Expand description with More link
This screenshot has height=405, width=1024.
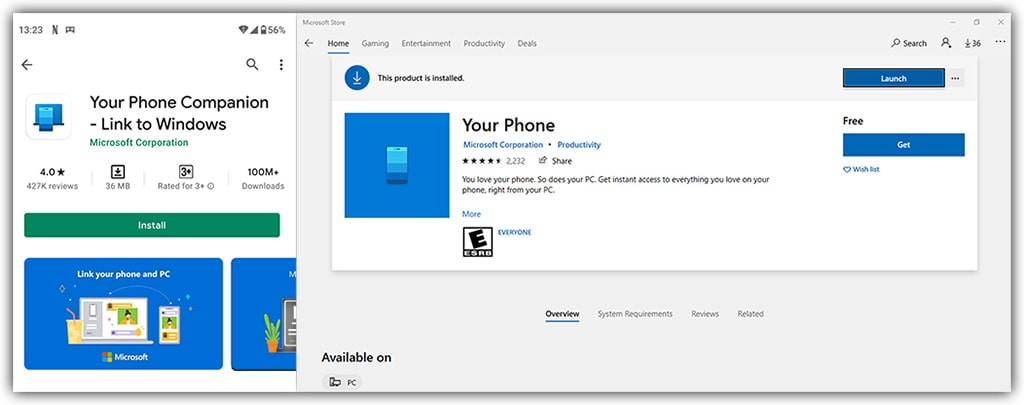coord(472,214)
